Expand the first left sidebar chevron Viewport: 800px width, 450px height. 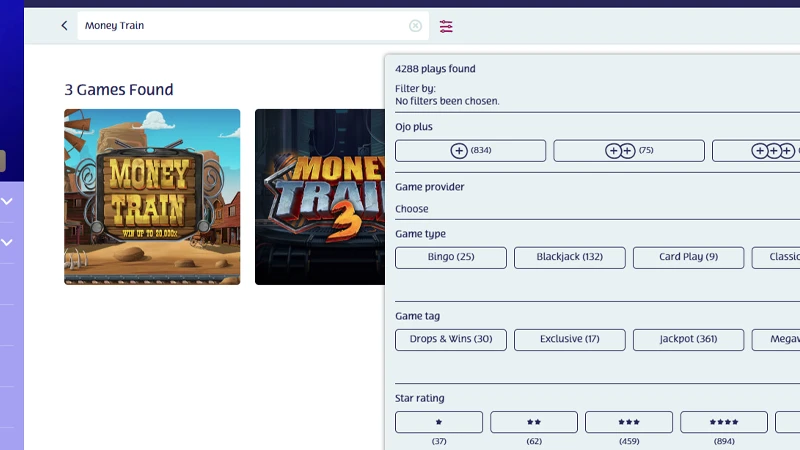point(7,201)
